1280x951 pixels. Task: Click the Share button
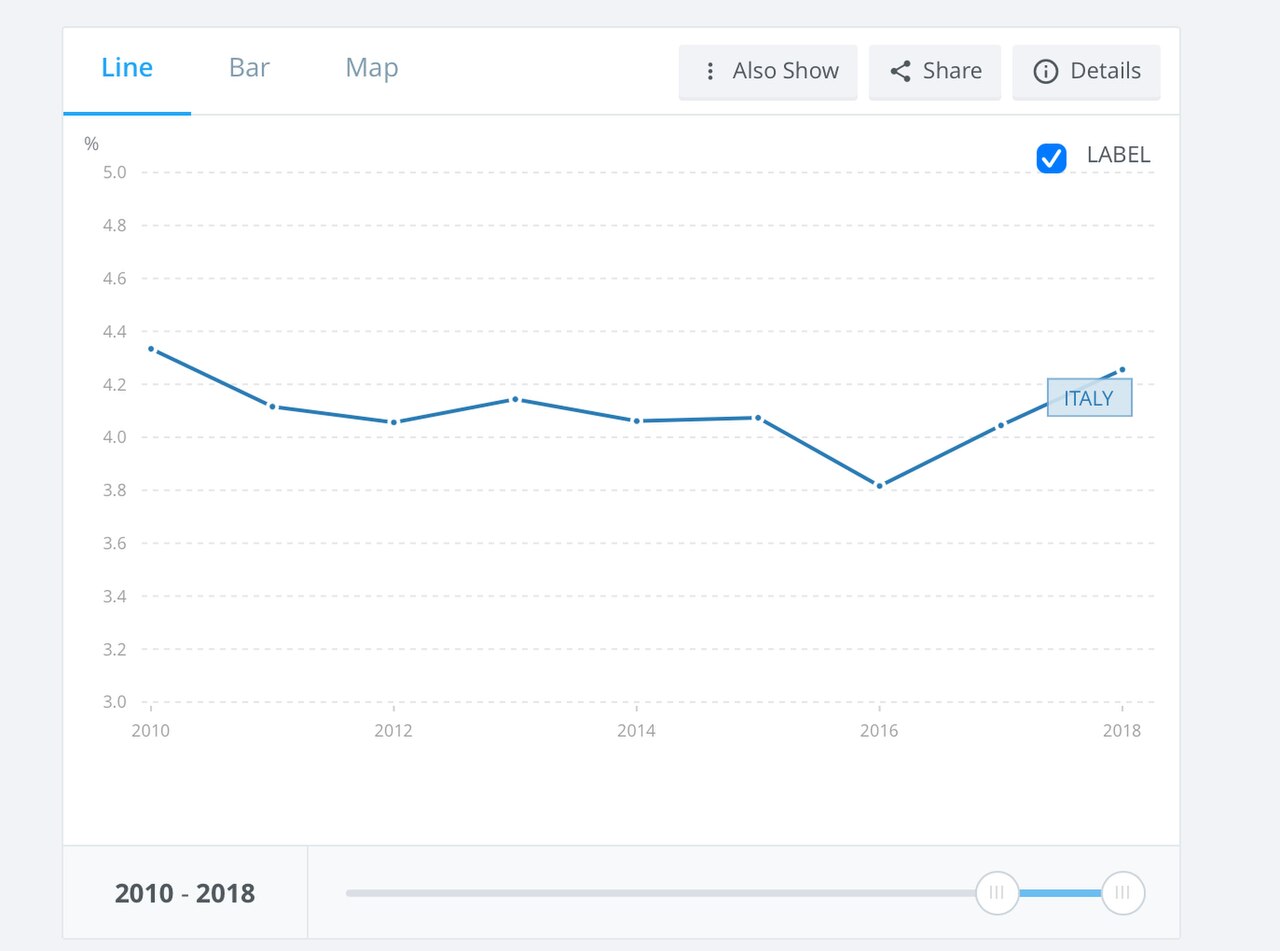coord(935,71)
